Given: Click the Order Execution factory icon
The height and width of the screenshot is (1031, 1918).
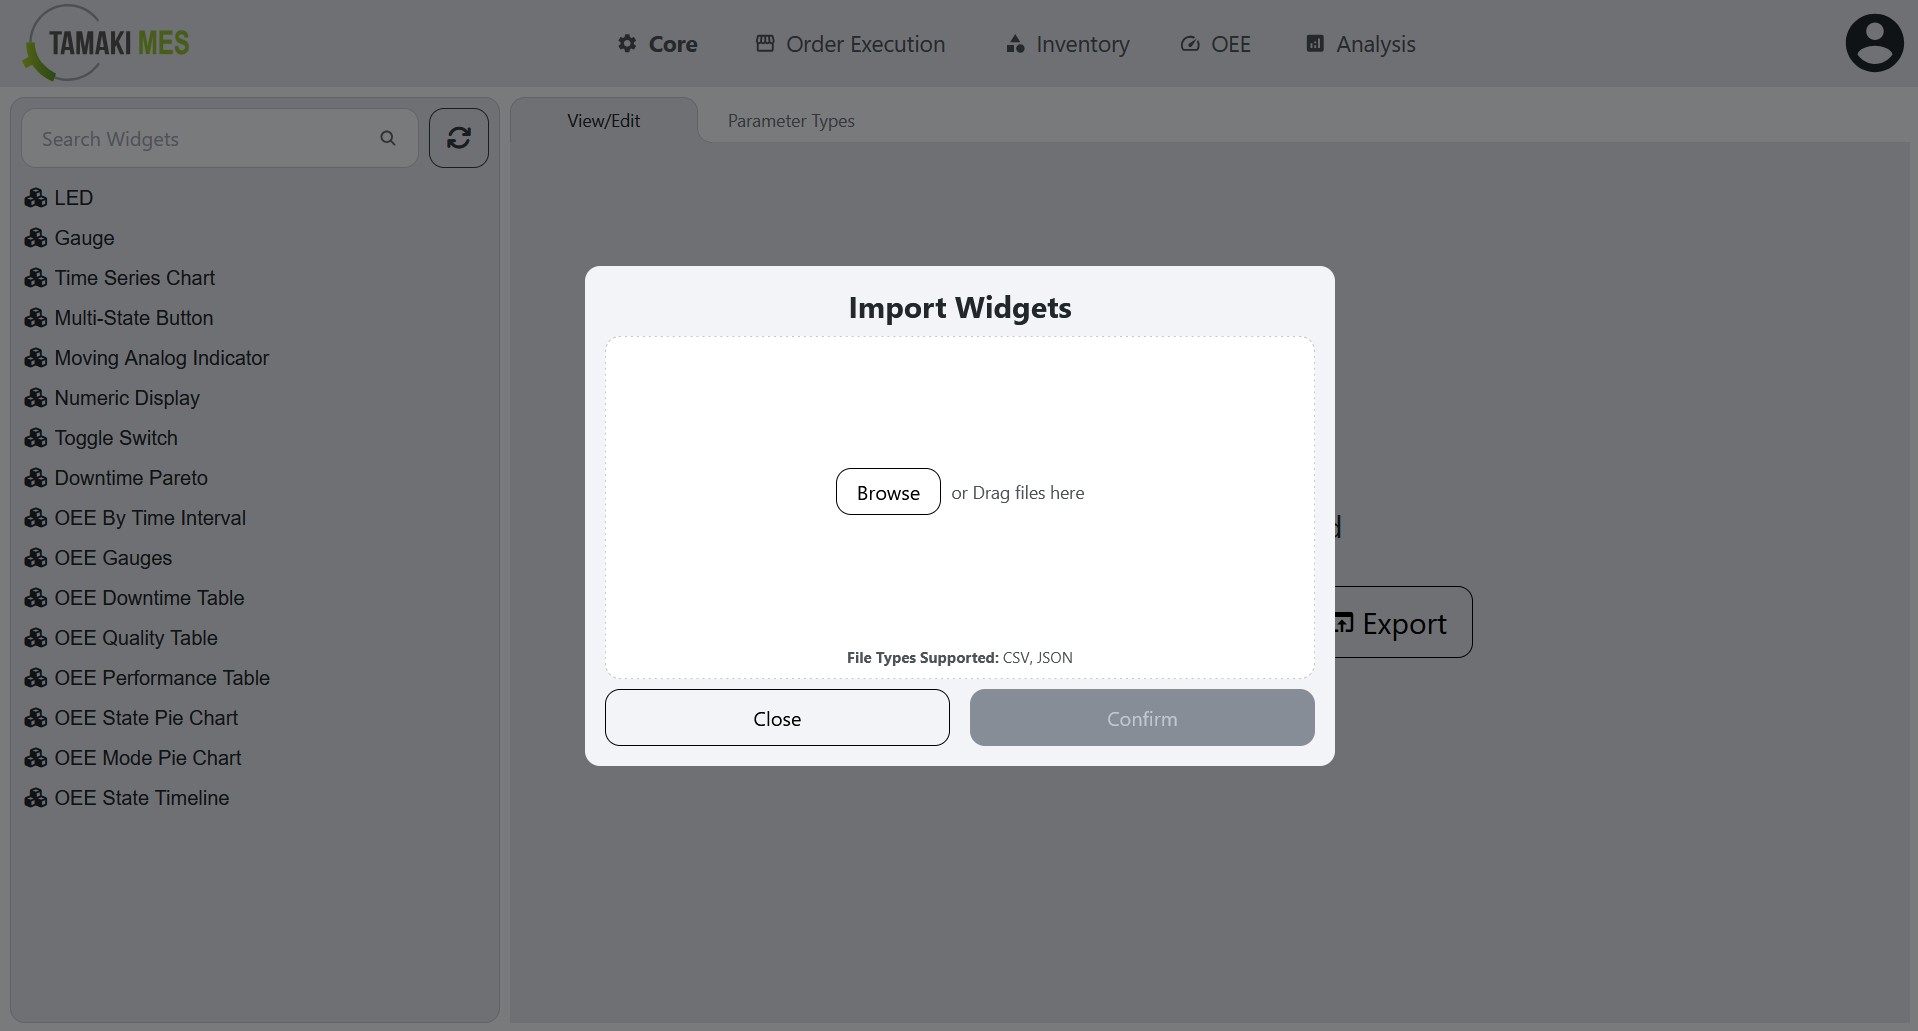Looking at the screenshot, I should [x=765, y=43].
